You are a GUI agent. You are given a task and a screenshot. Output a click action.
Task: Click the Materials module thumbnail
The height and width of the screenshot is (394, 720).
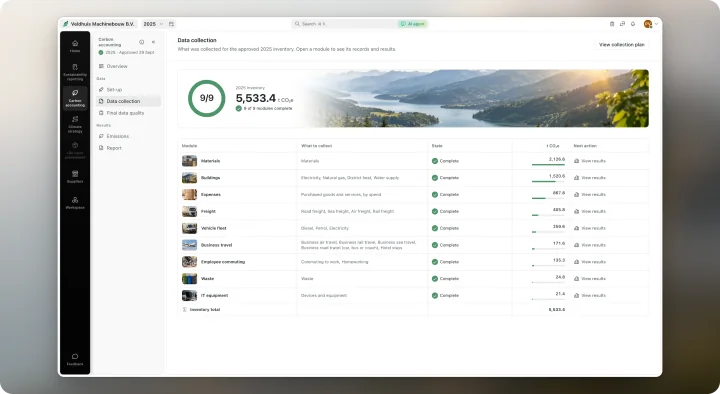tap(189, 161)
